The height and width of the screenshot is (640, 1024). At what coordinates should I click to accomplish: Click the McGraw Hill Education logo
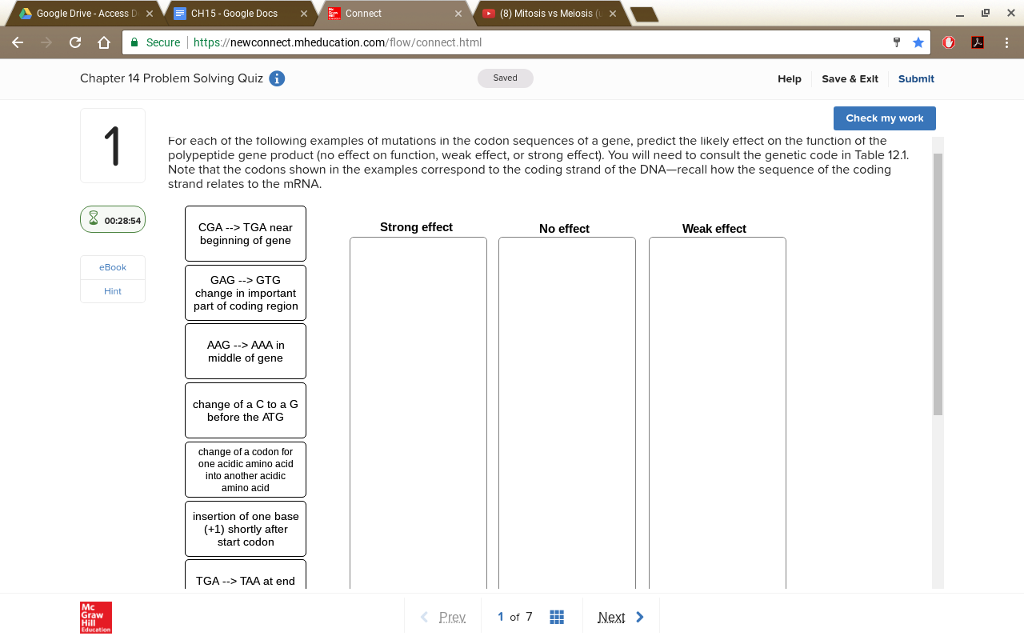pos(96,617)
